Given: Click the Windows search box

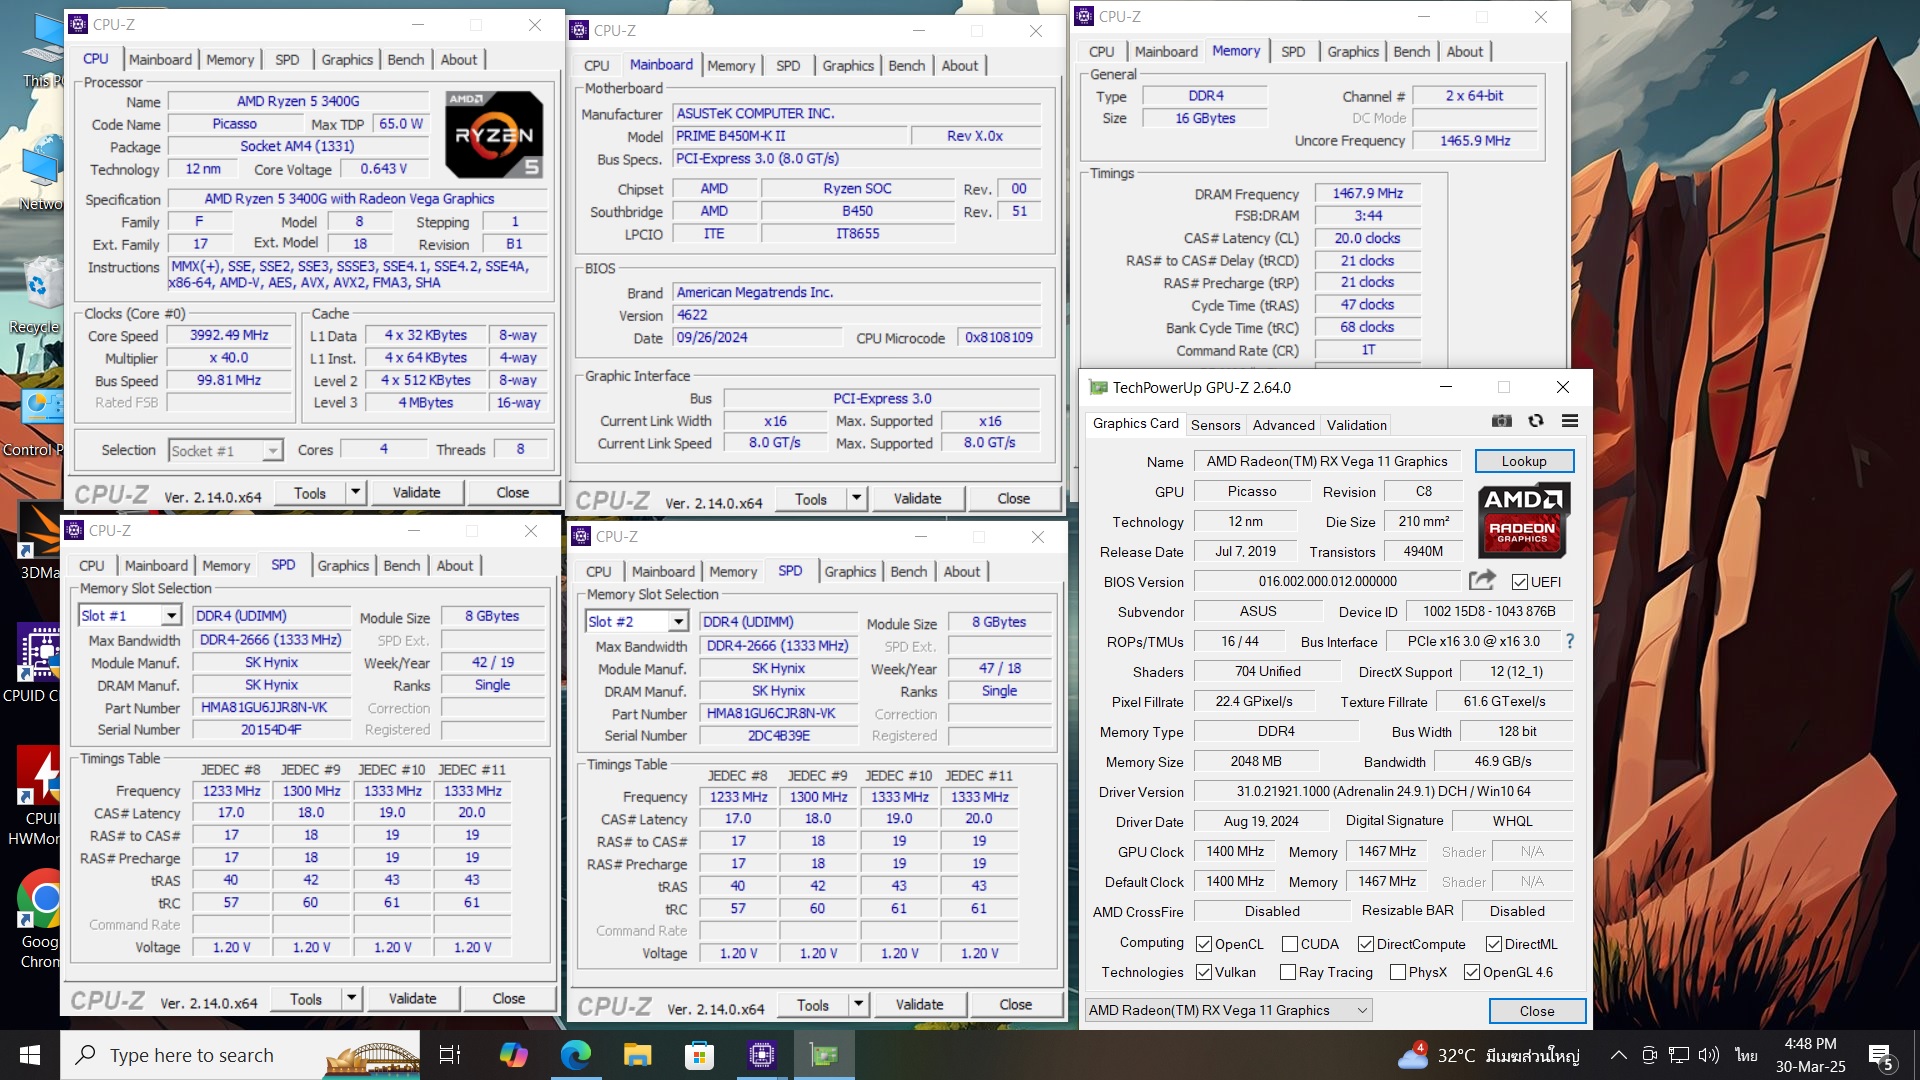Looking at the screenshot, I should (x=240, y=1055).
